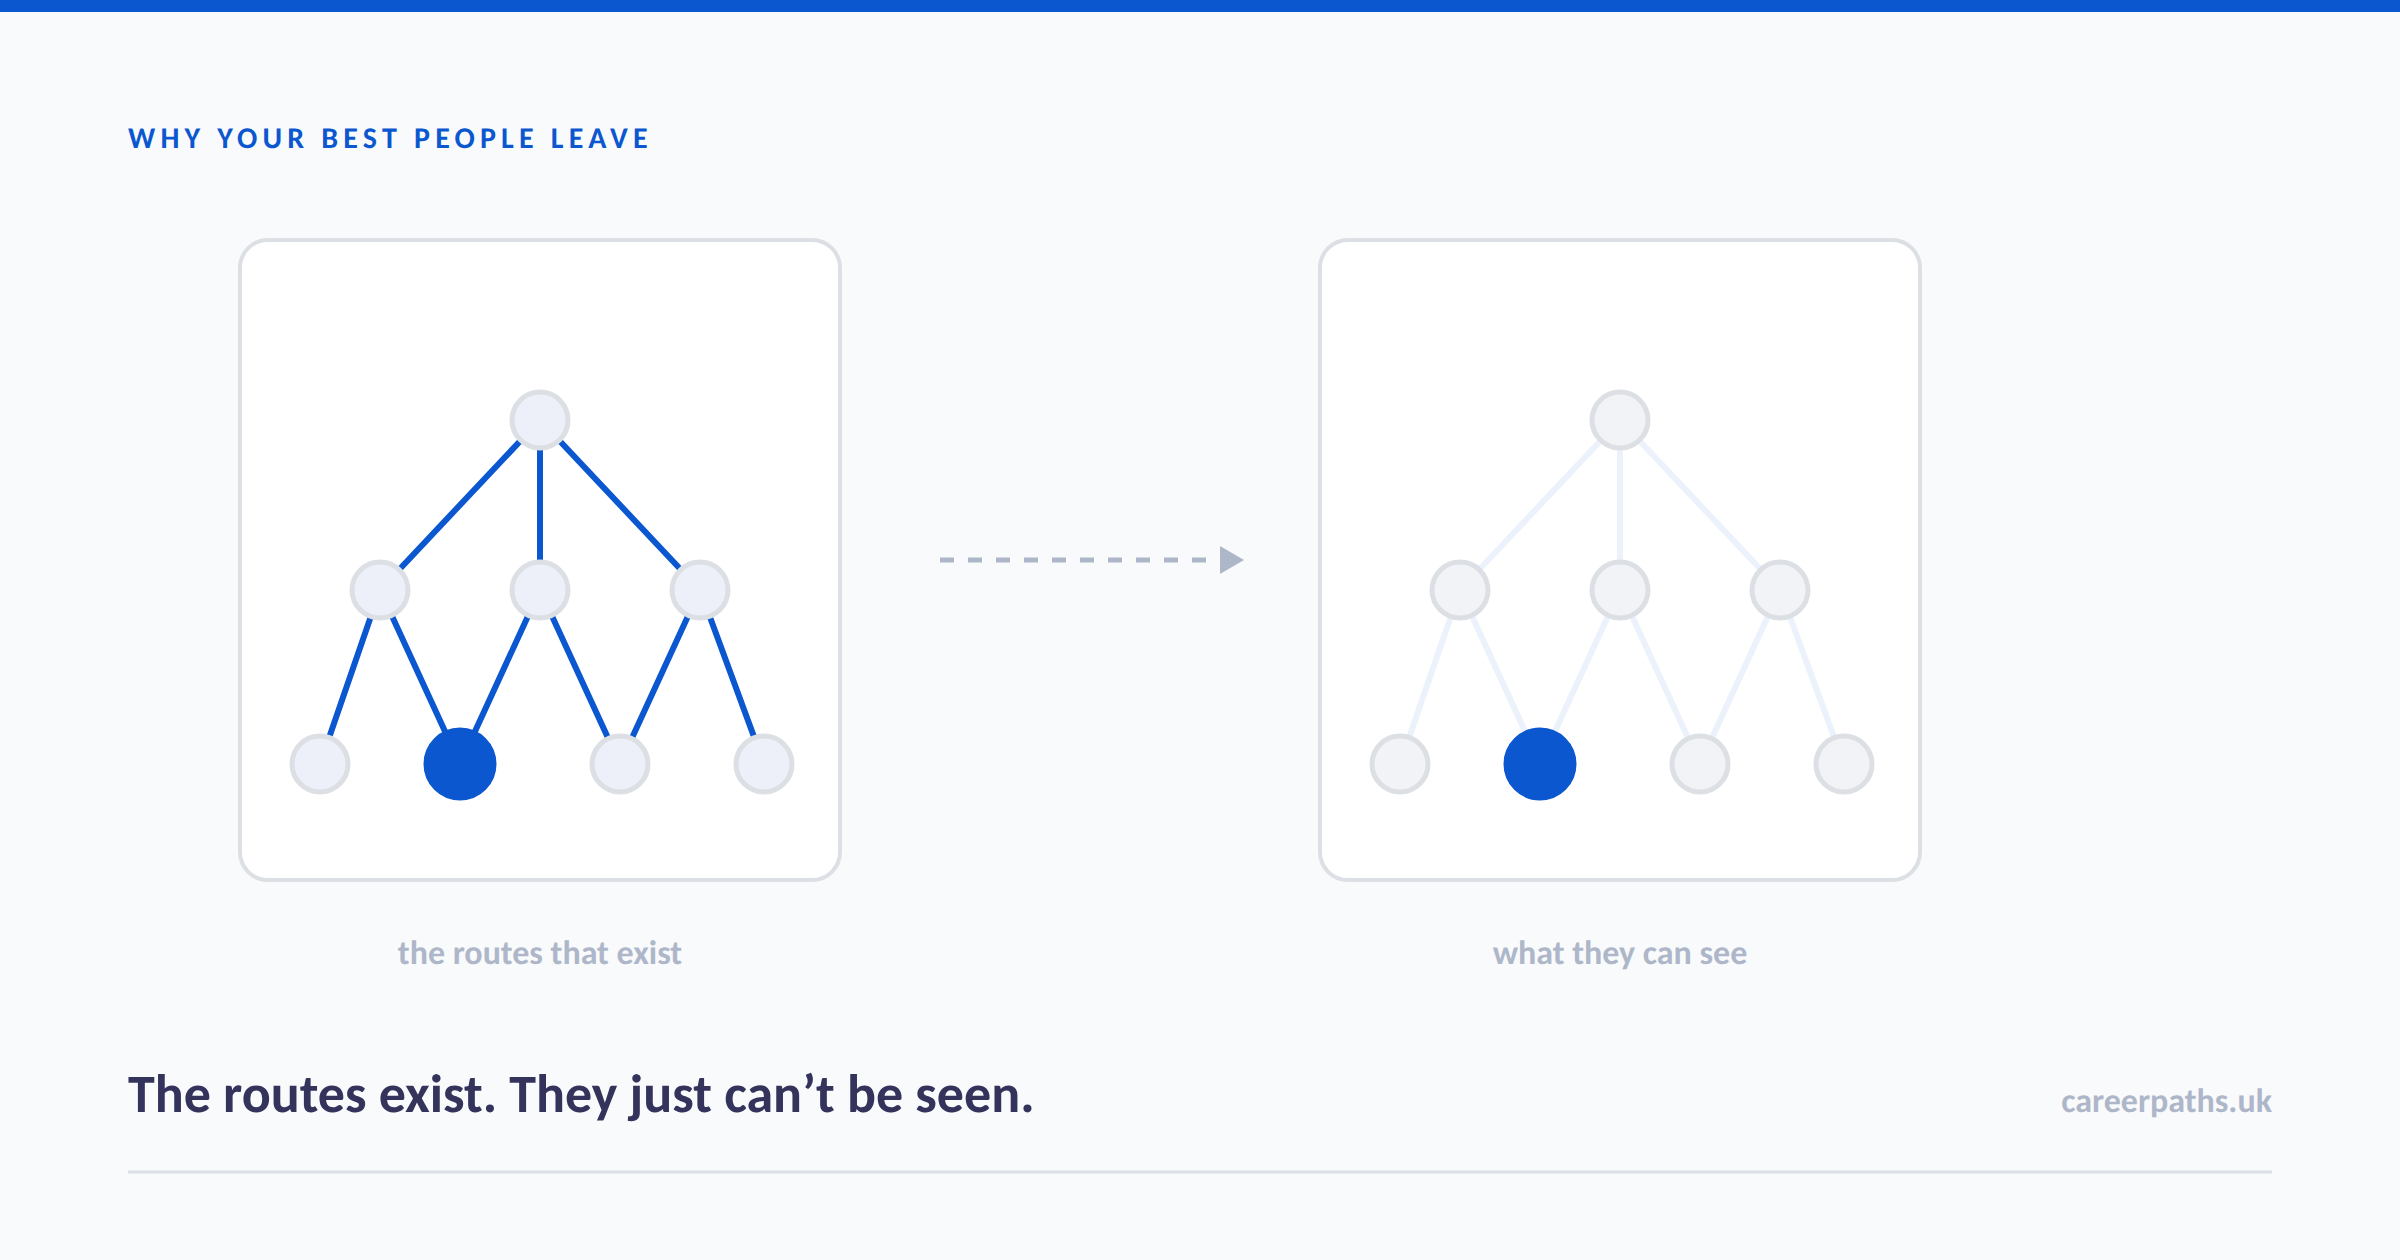Click the middle-row right node in left diagram
This screenshot has width=2400, height=1260.
point(700,590)
